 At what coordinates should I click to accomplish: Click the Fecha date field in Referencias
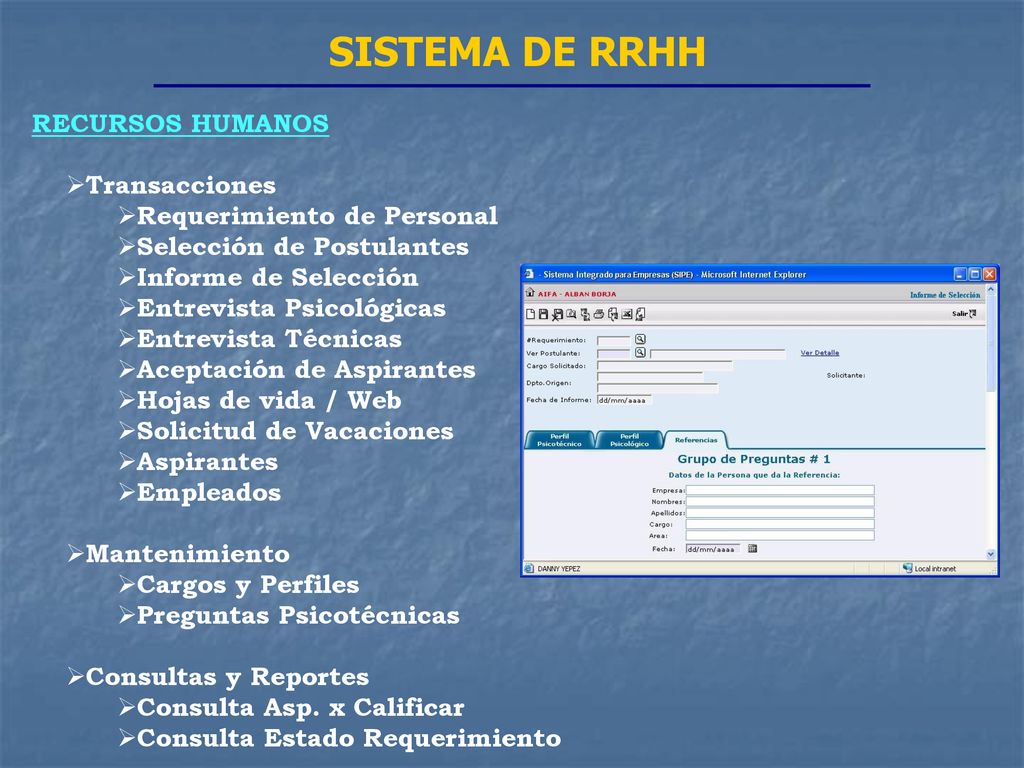712,549
